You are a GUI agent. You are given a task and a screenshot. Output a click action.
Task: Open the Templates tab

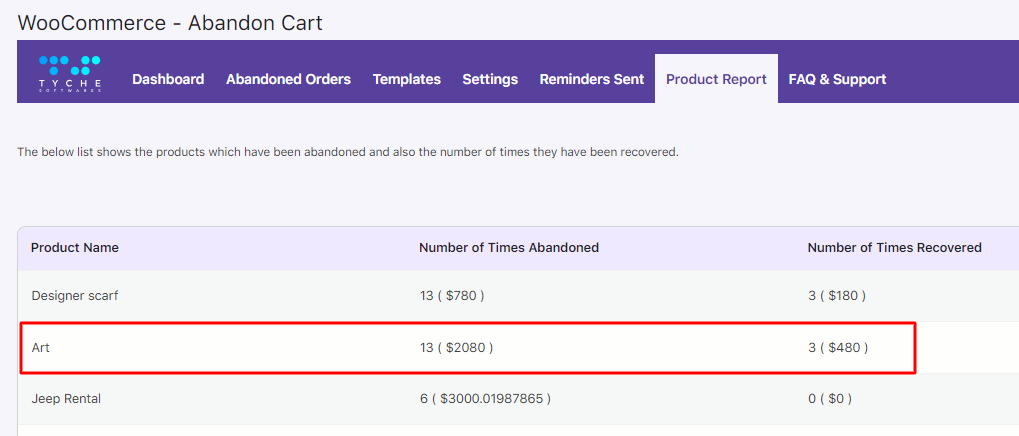(x=407, y=79)
